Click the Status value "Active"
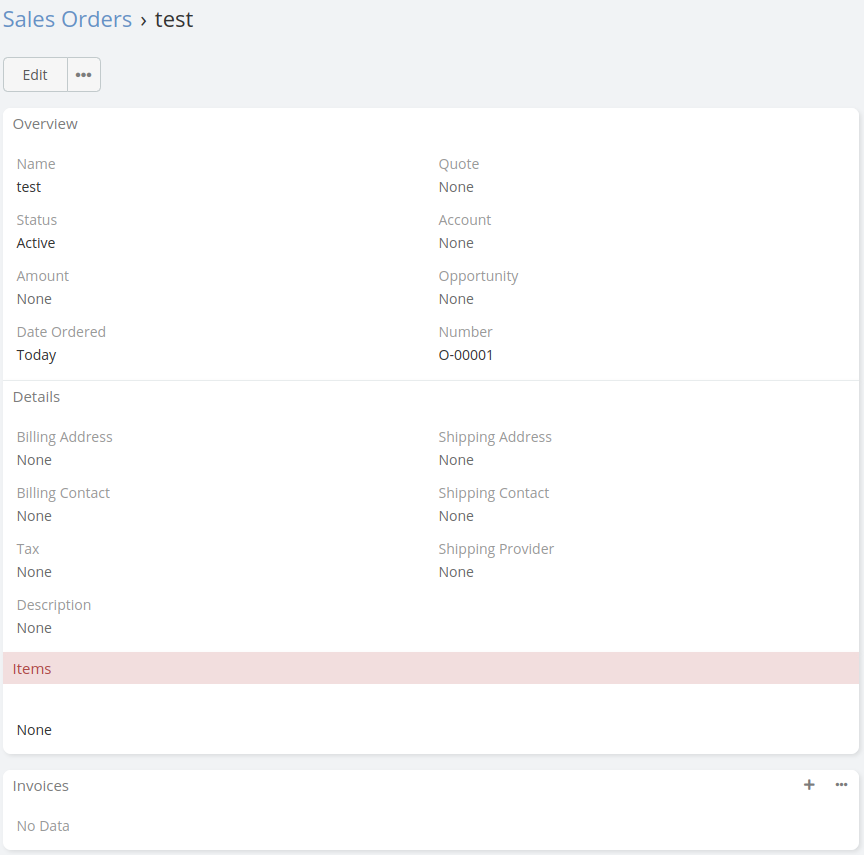Screen dimensions: 864x855 click(36, 243)
